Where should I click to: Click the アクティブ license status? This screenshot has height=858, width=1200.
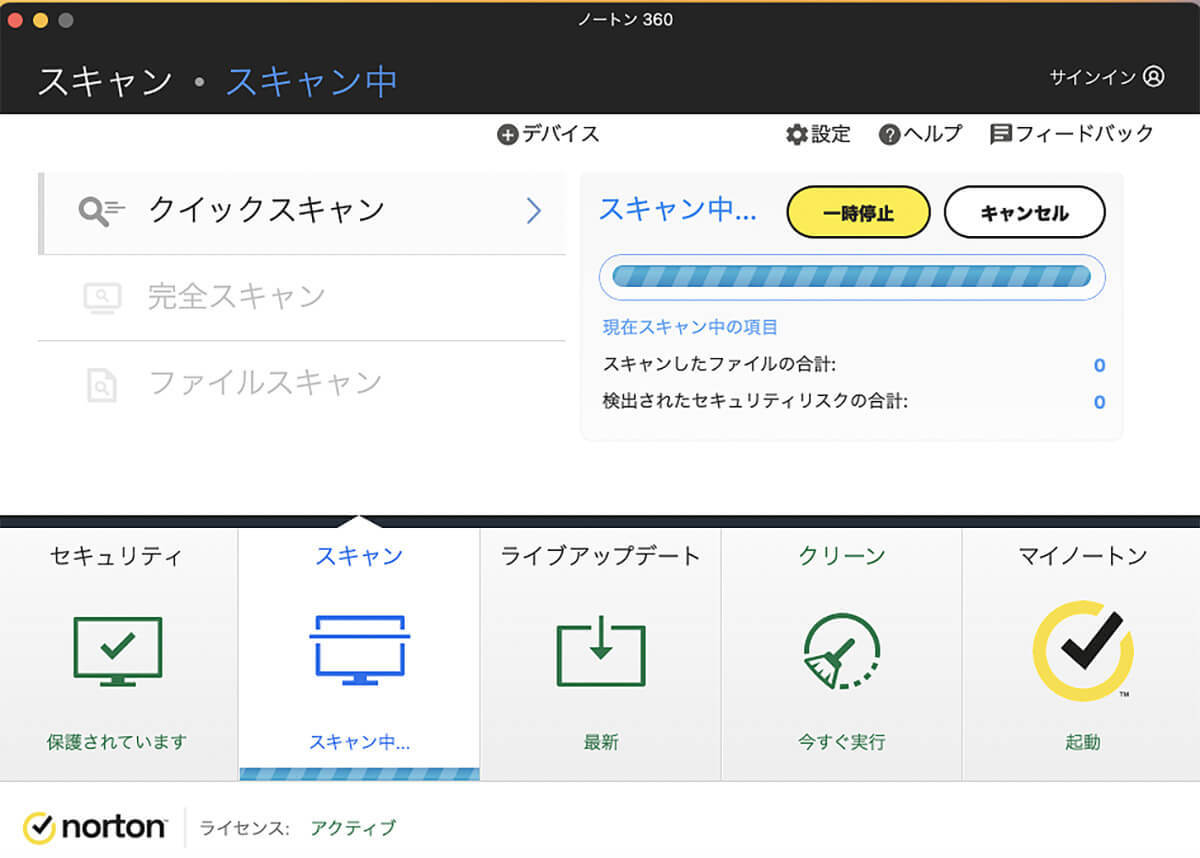pyautogui.click(x=353, y=828)
